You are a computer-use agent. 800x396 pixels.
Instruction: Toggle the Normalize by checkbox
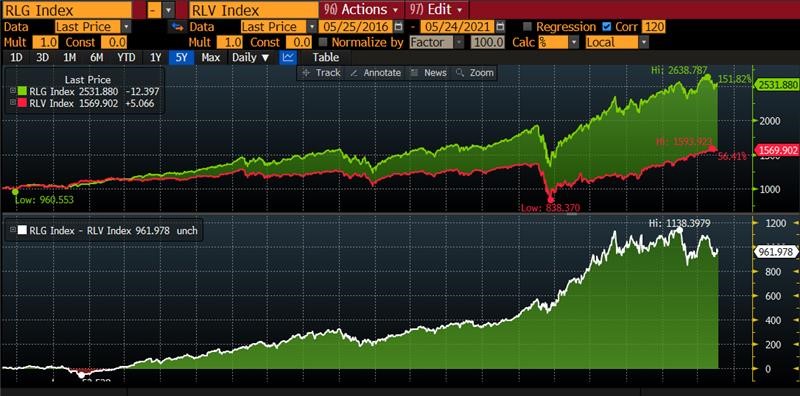323,42
